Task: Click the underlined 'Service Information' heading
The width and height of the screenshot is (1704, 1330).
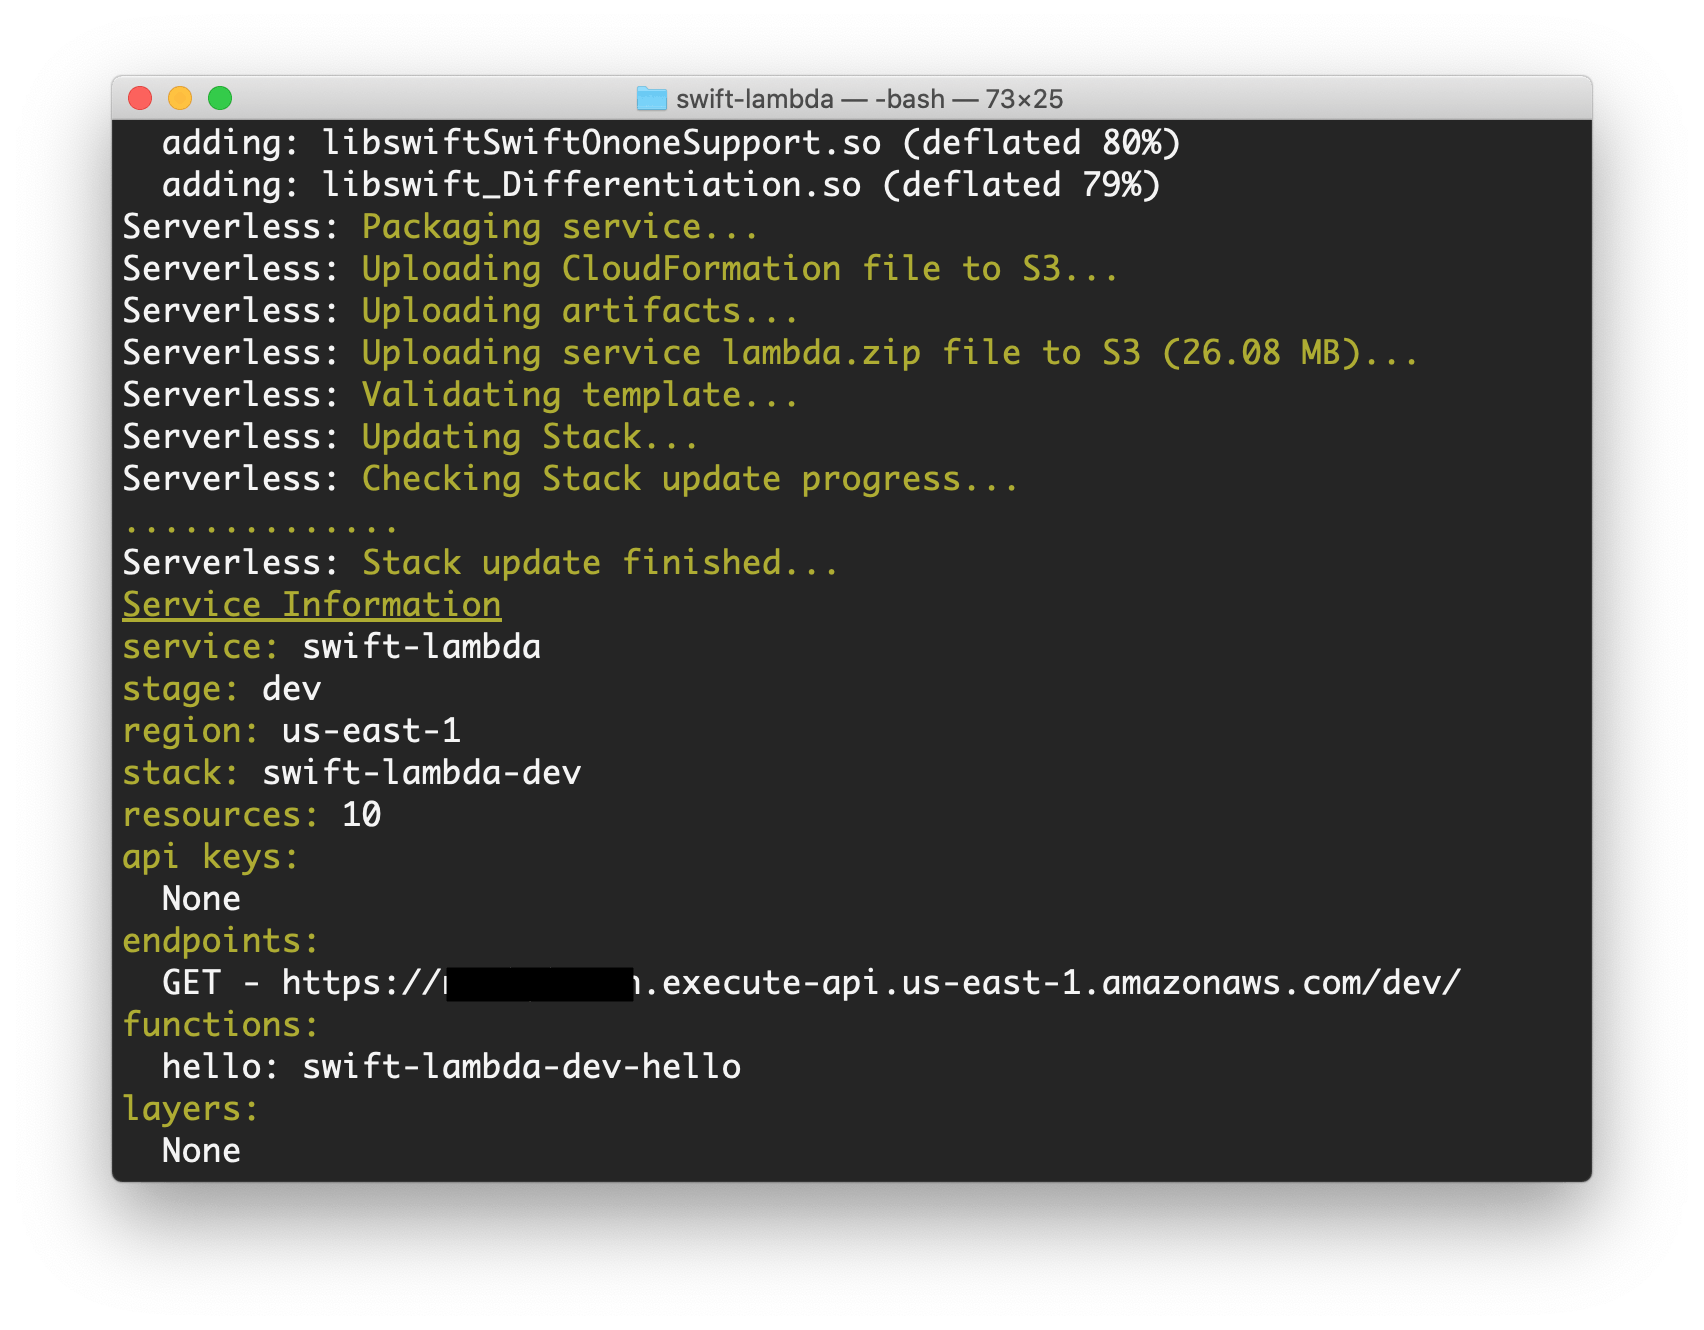Action: [x=312, y=605]
